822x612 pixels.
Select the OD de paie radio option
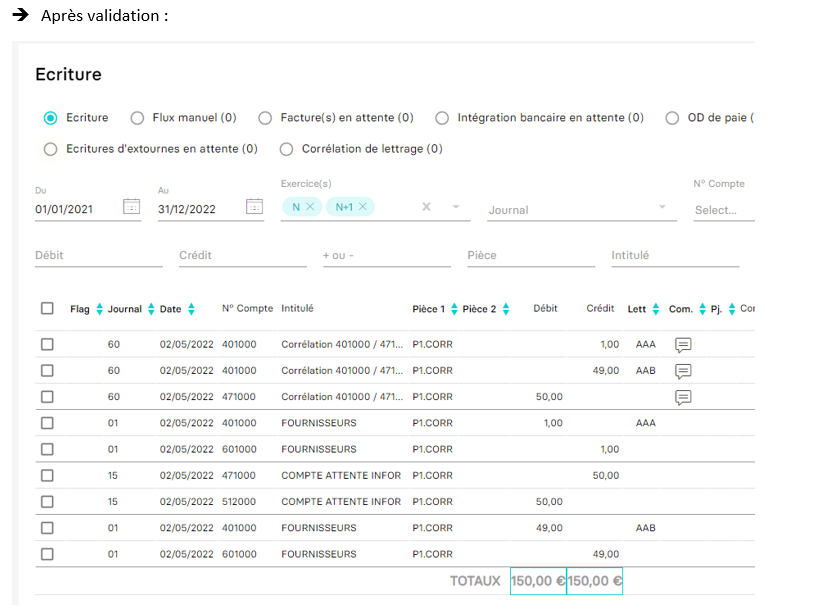(672, 118)
